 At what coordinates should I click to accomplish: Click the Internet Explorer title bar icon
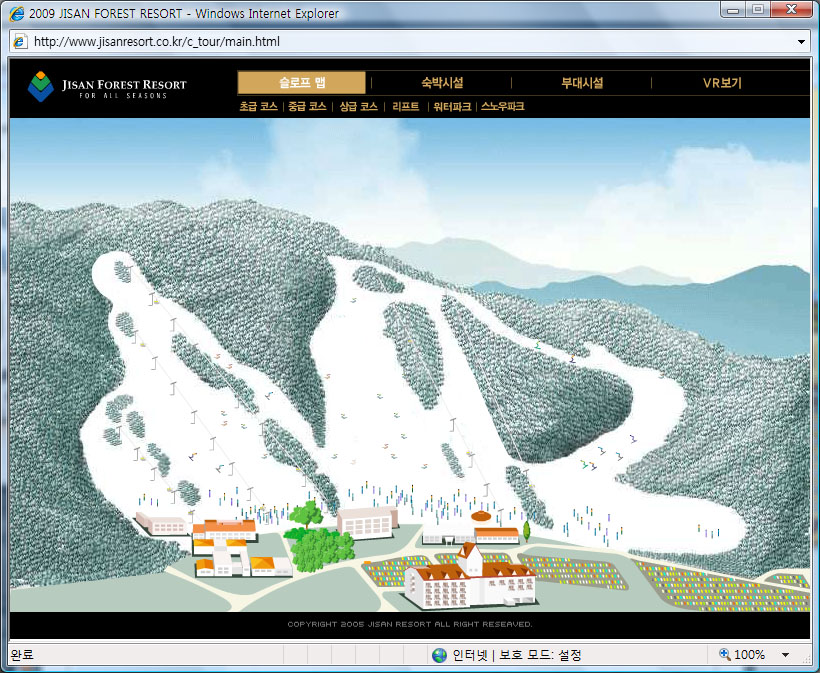click(17, 13)
